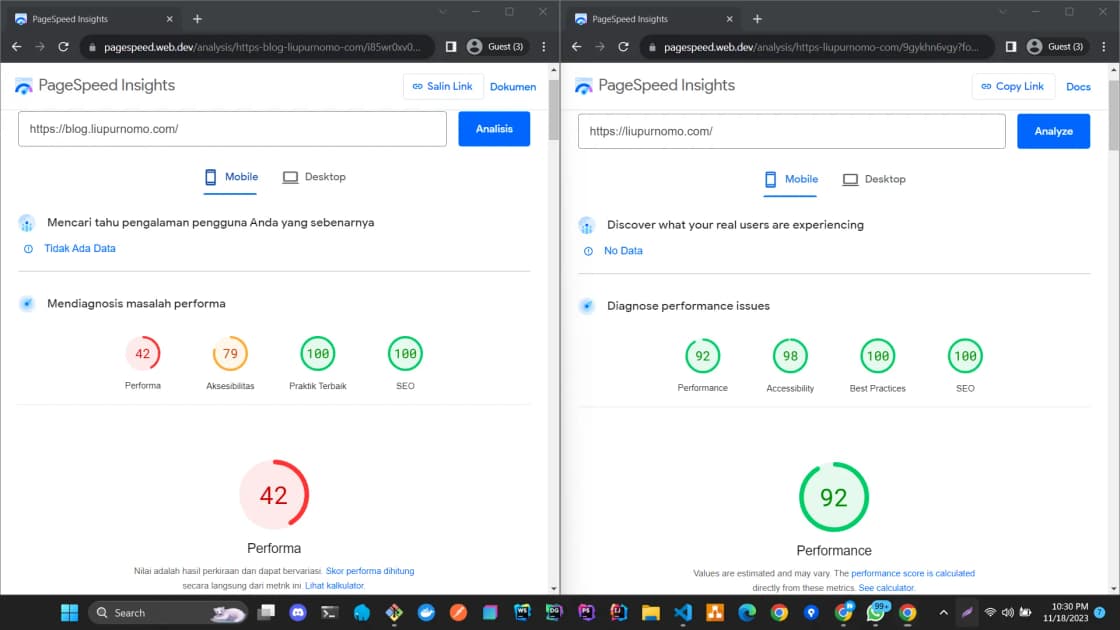Open Microsoft Edge from the taskbar
Viewport: 1120px width, 630px height.
tap(747, 613)
